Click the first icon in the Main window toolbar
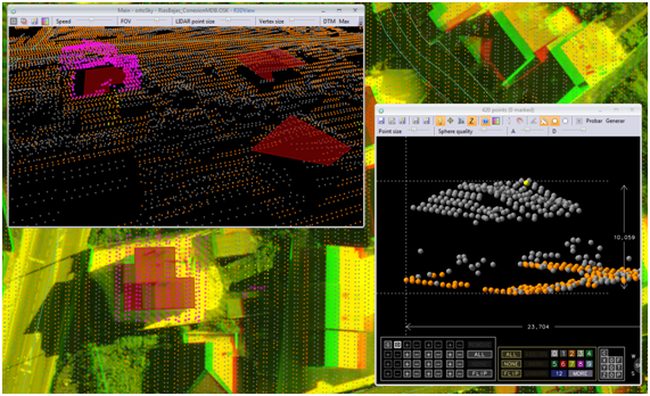 click(x=14, y=21)
